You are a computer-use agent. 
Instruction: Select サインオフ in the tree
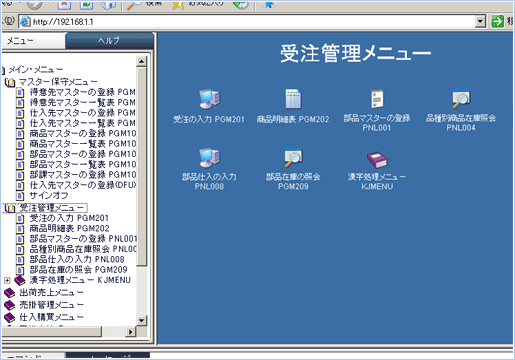coord(49,195)
